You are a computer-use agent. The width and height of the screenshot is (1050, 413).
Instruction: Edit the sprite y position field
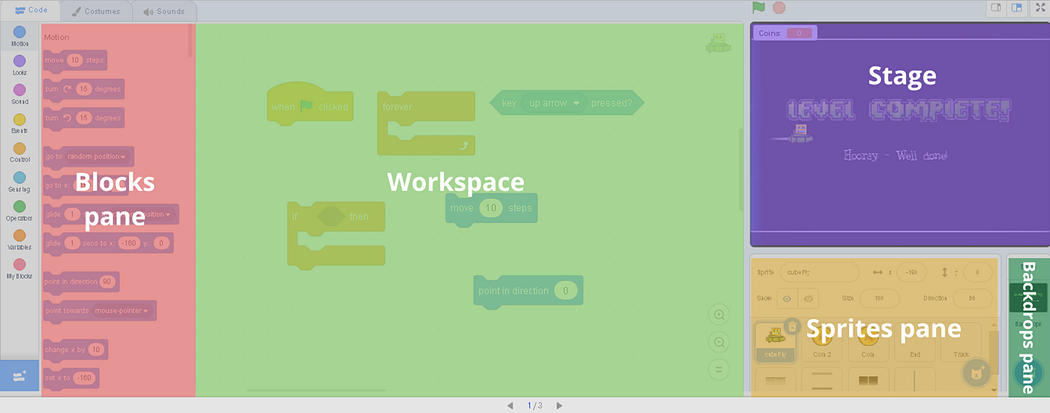978,272
